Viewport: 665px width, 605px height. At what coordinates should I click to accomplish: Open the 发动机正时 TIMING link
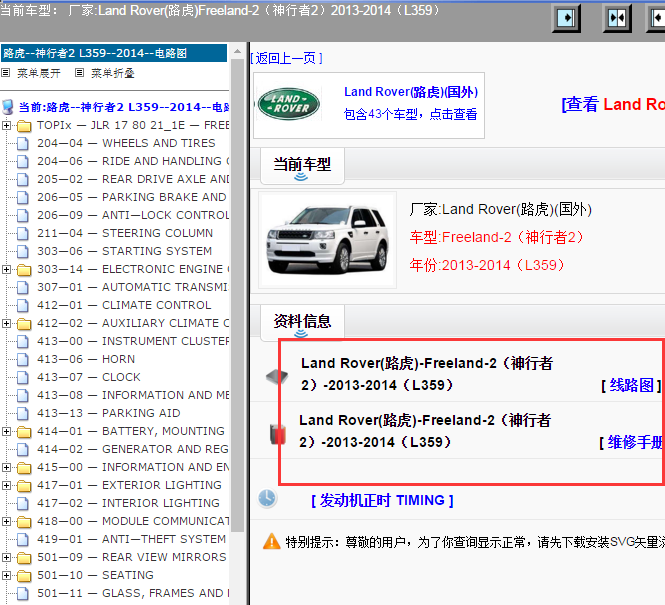point(382,500)
